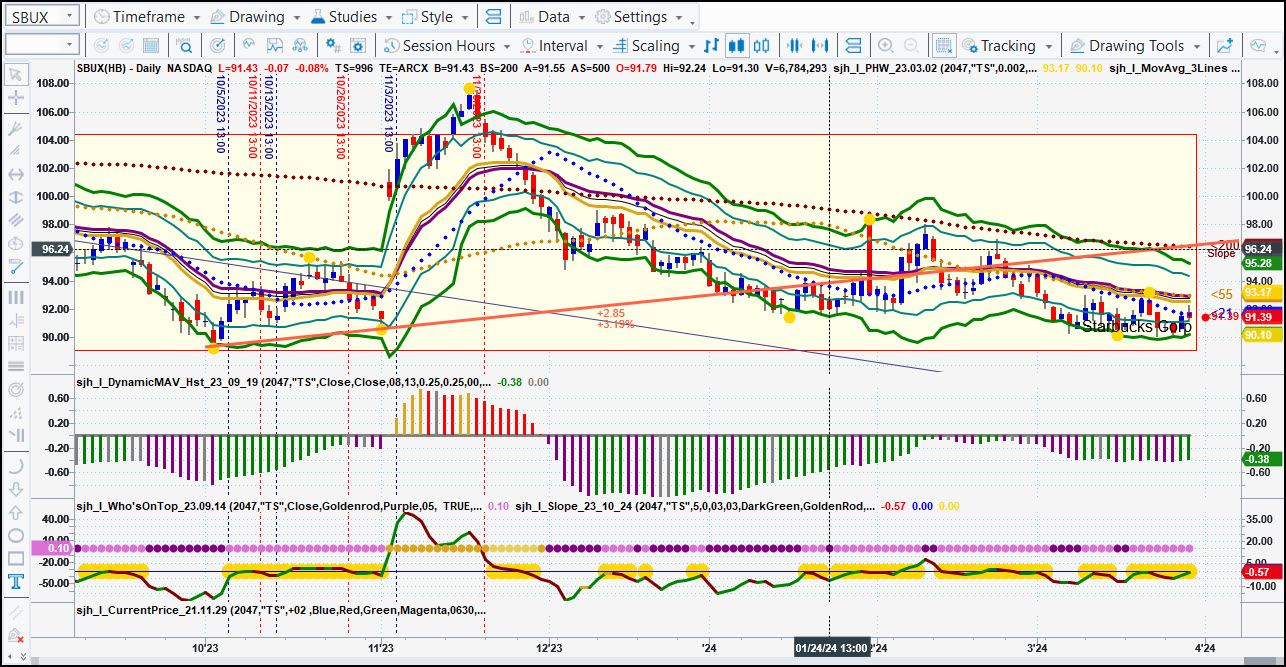Screen dimensions: 1286x667
Task: Open the Drawing menu
Action: click(x=254, y=17)
